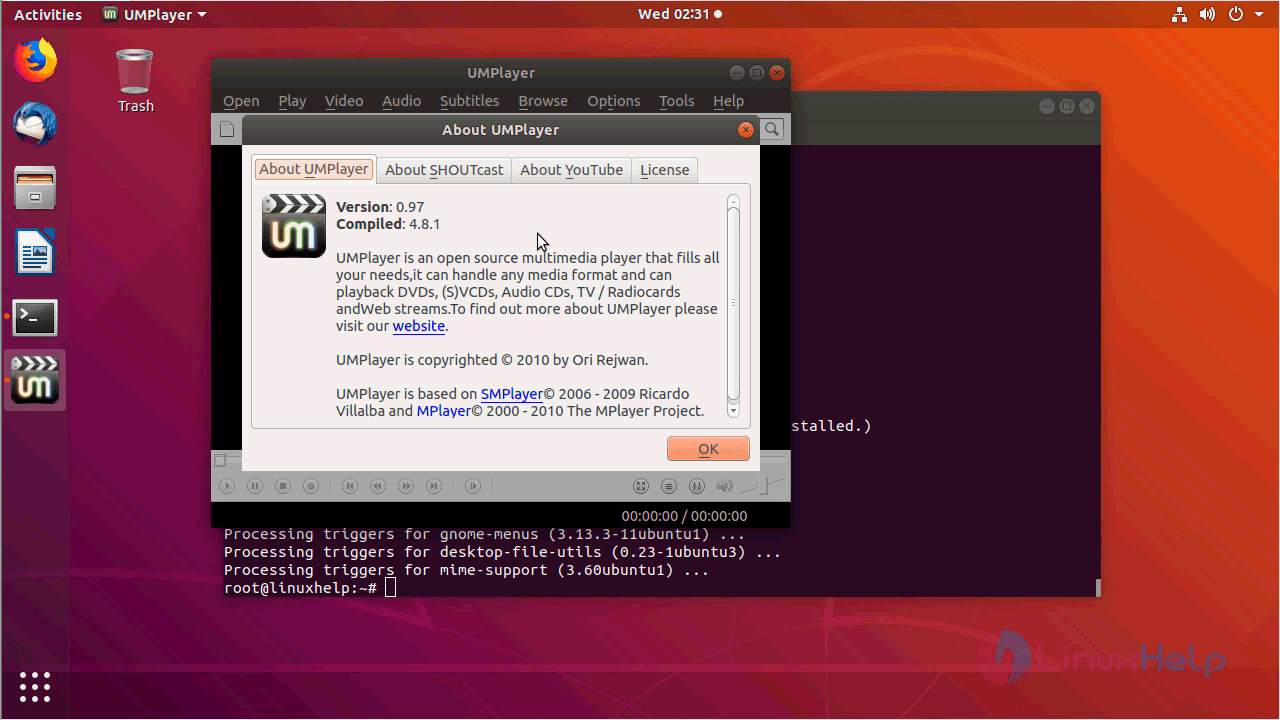Switch to the License tab
Image resolution: width=1280 pixels, height=720 pixels.
pyautogui.click(x=665, y=170)
